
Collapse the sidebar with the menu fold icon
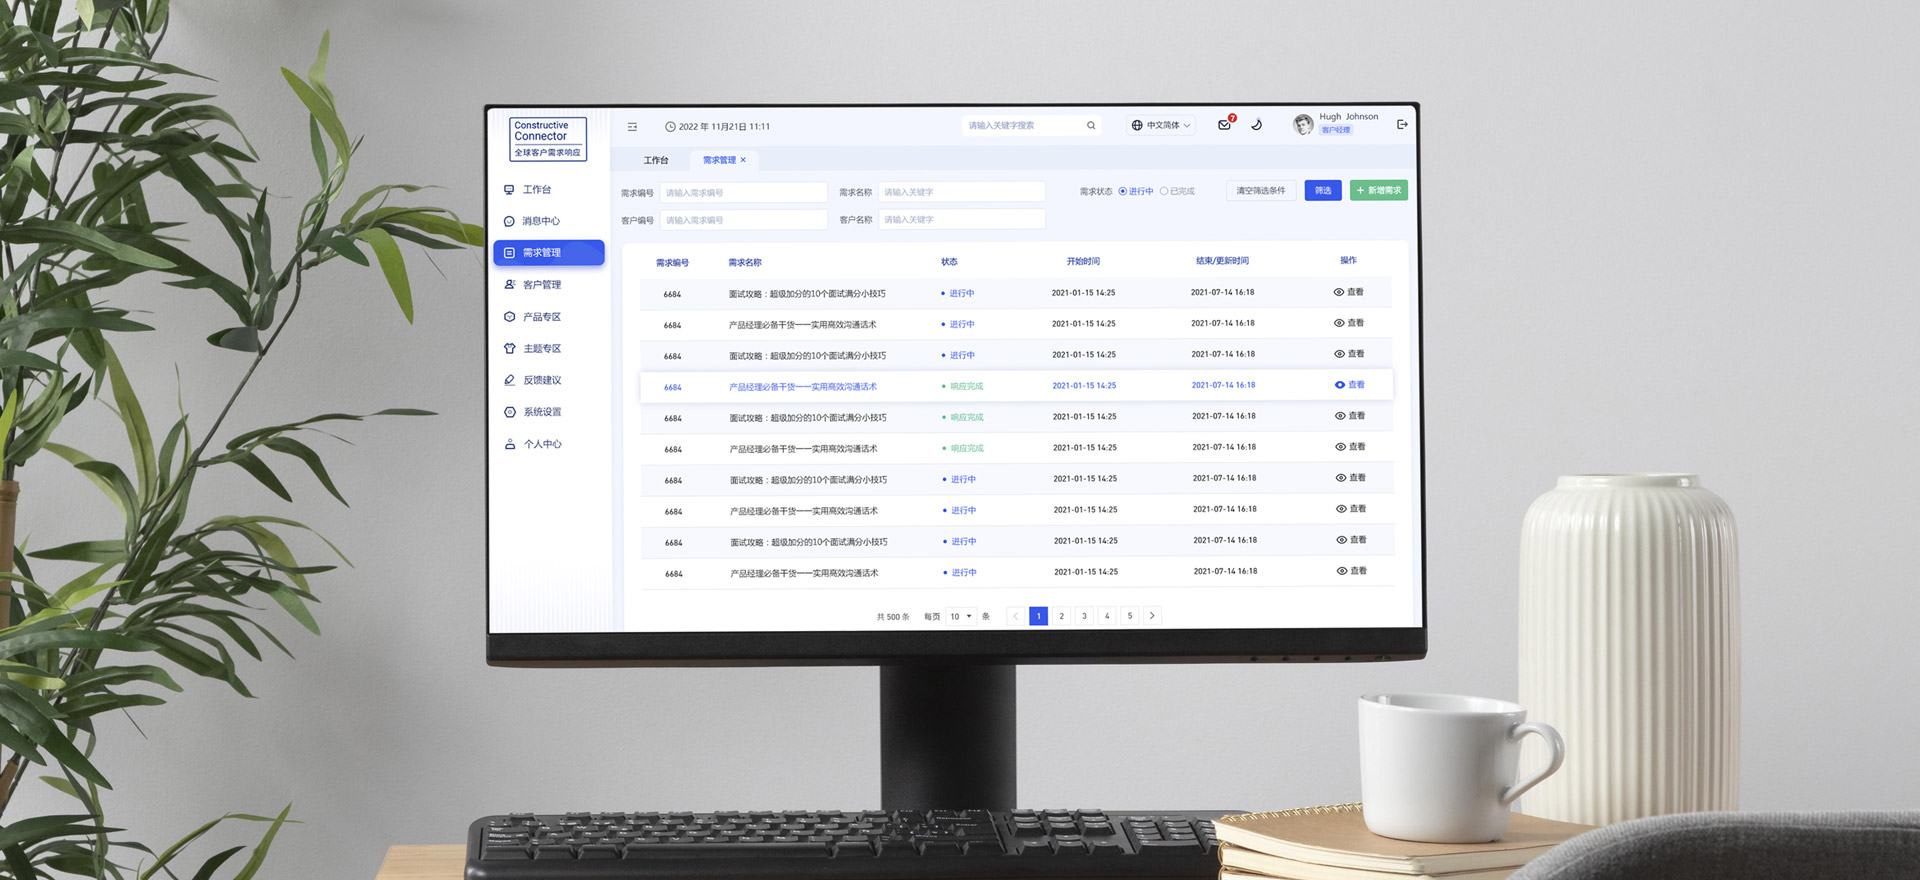coord(632,127)
